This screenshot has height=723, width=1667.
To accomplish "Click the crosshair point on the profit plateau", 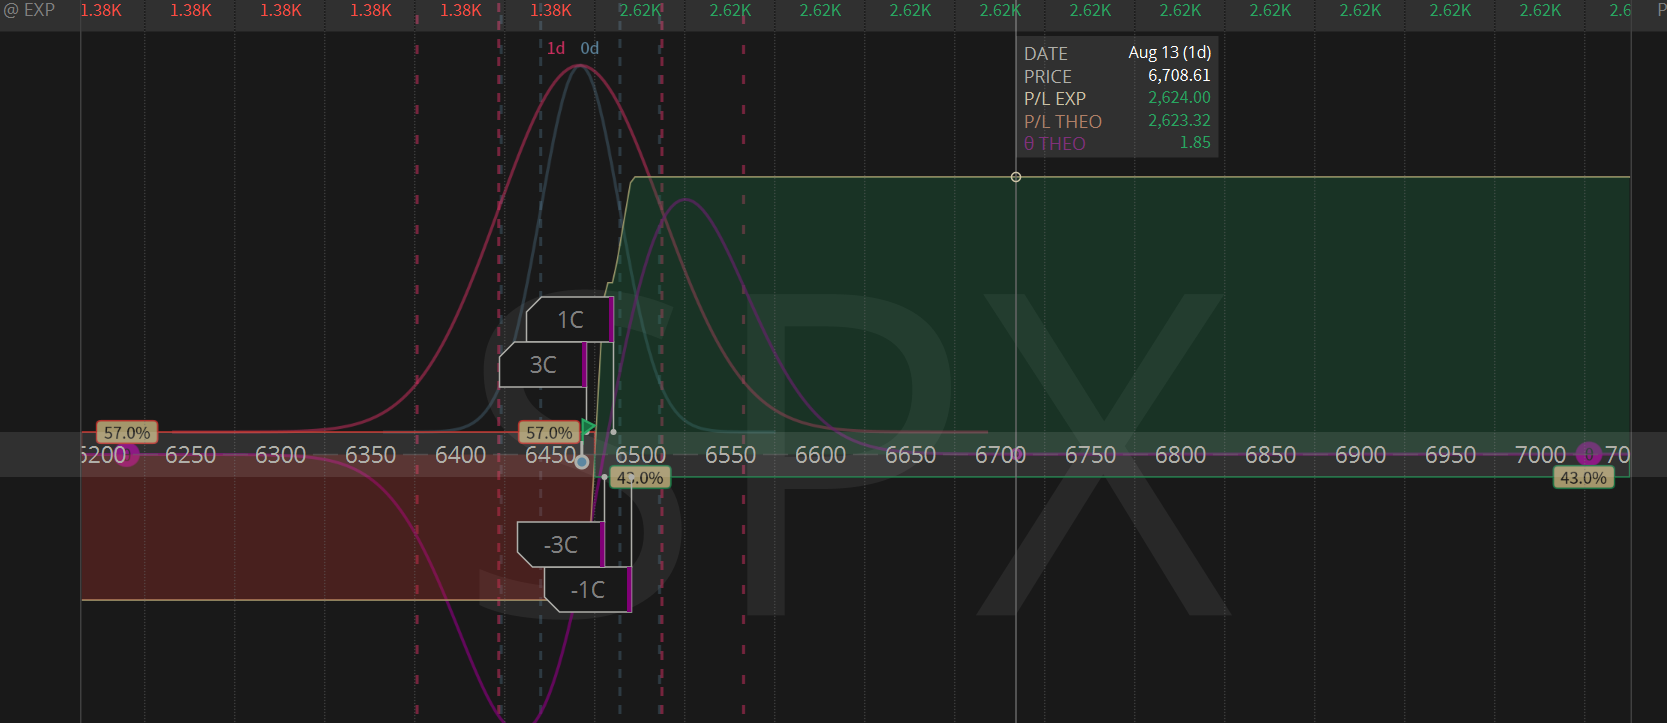I will point(1016,177).
